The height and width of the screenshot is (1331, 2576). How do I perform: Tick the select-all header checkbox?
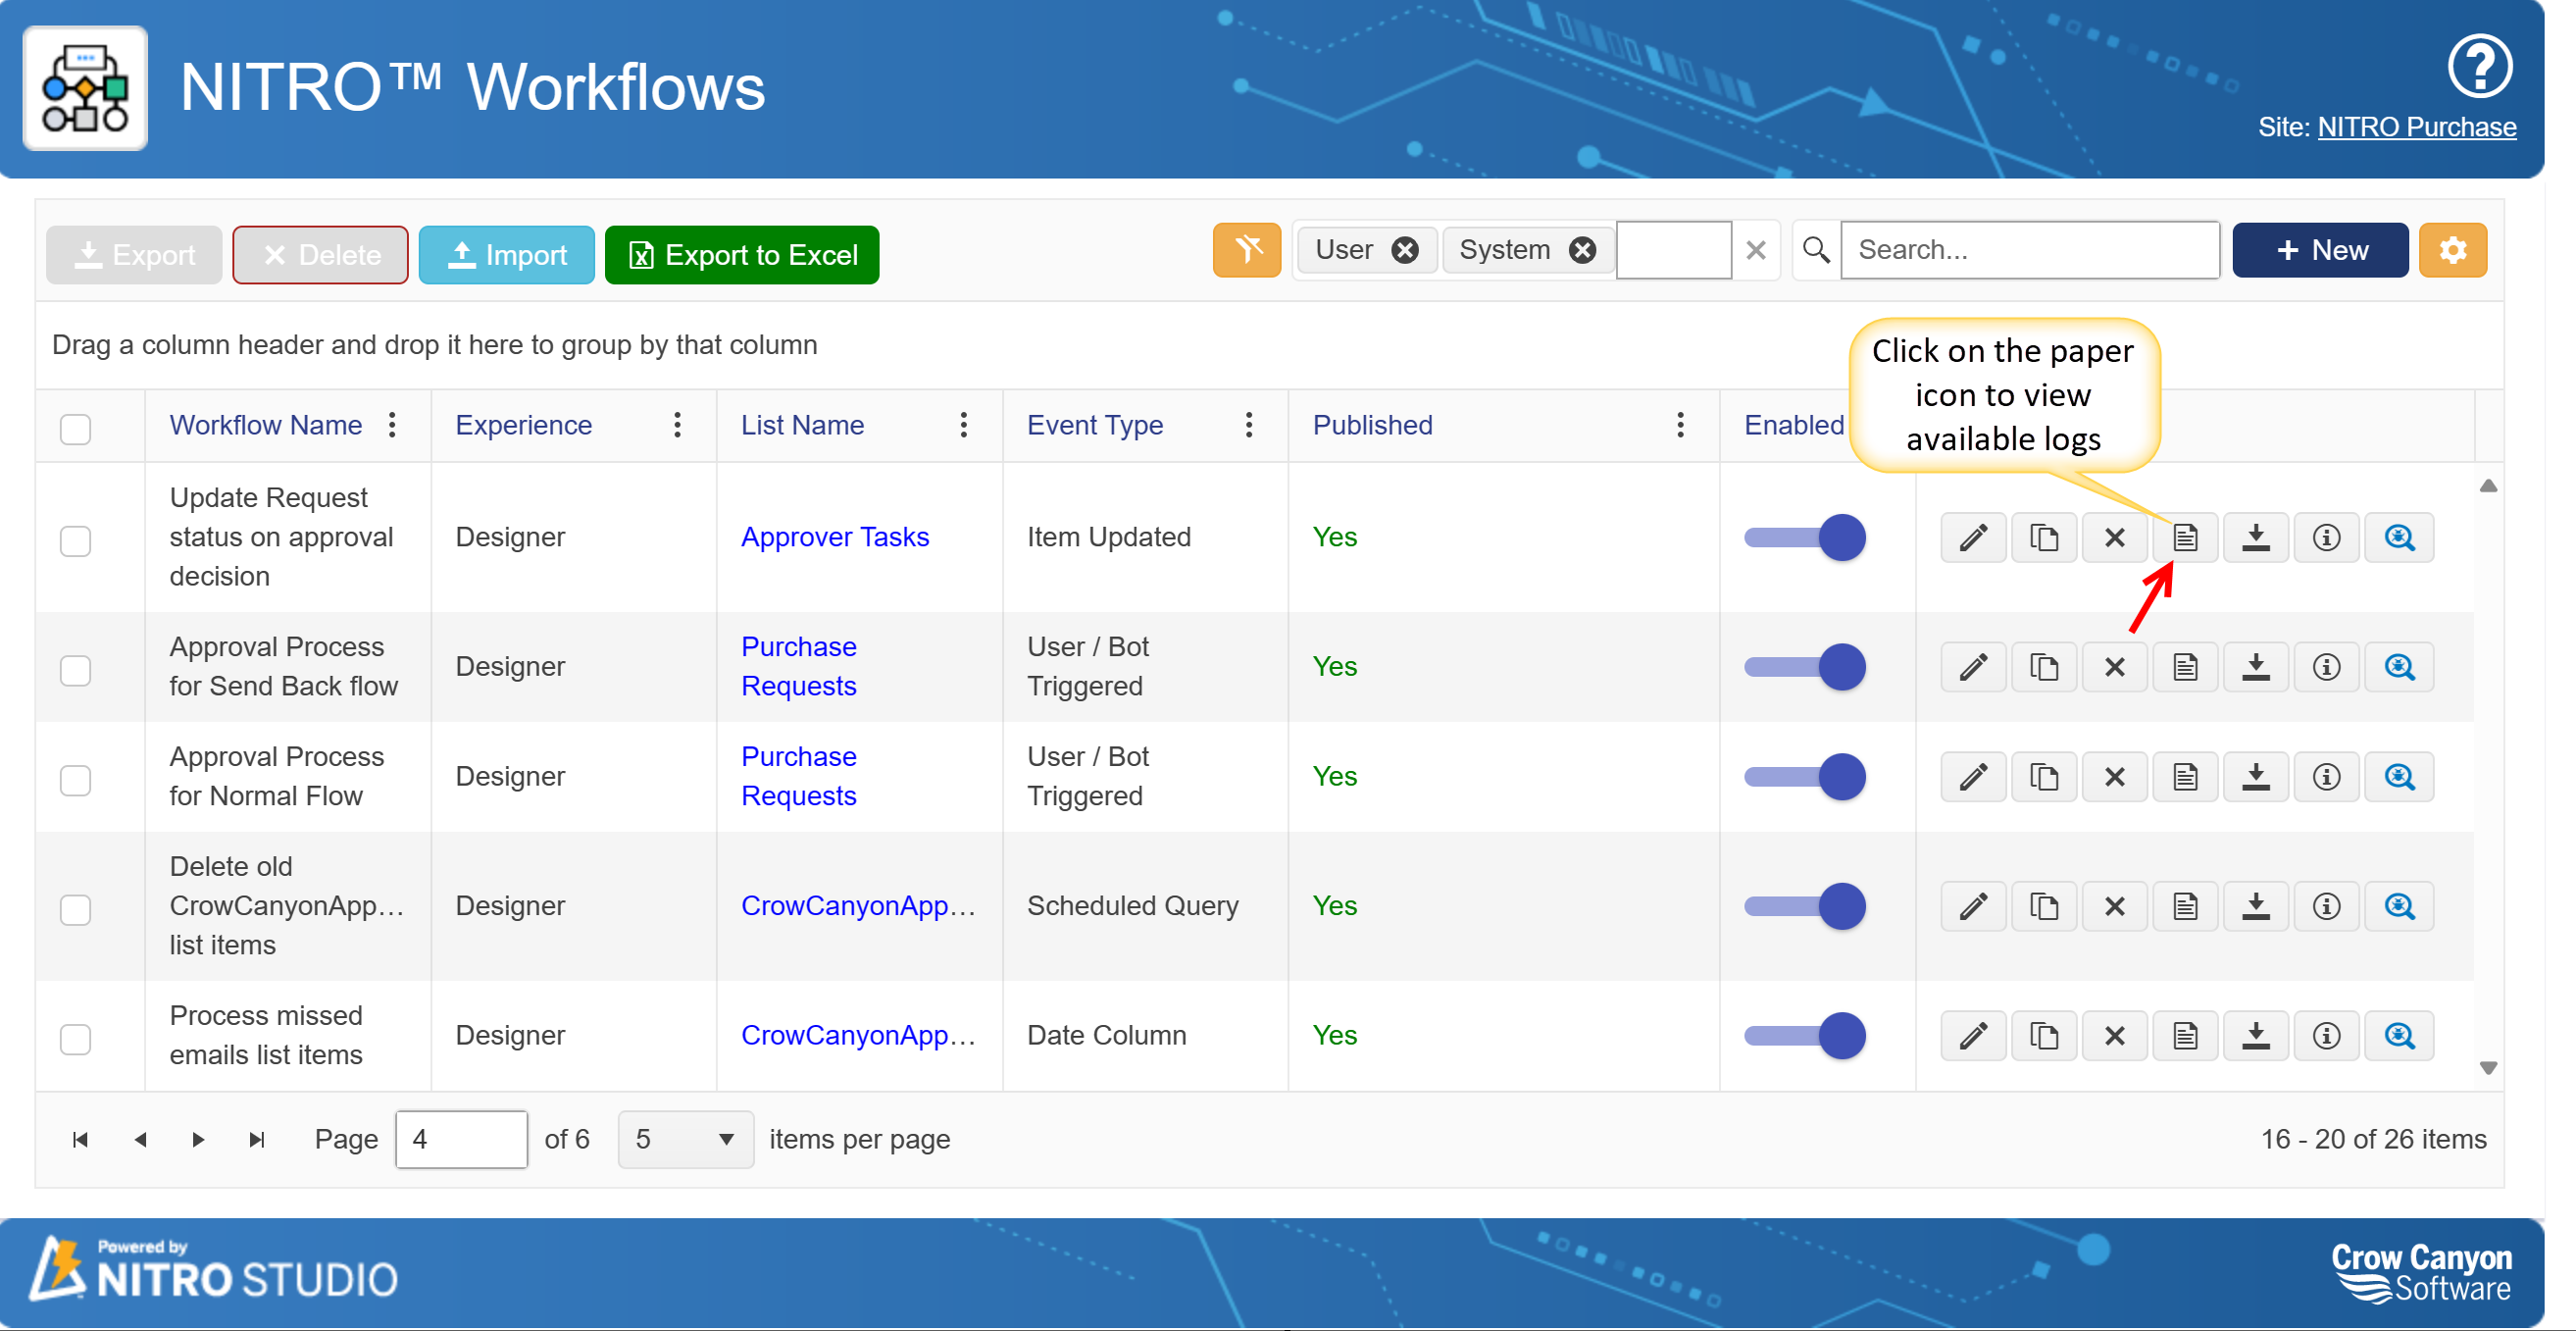click(75, 428)
